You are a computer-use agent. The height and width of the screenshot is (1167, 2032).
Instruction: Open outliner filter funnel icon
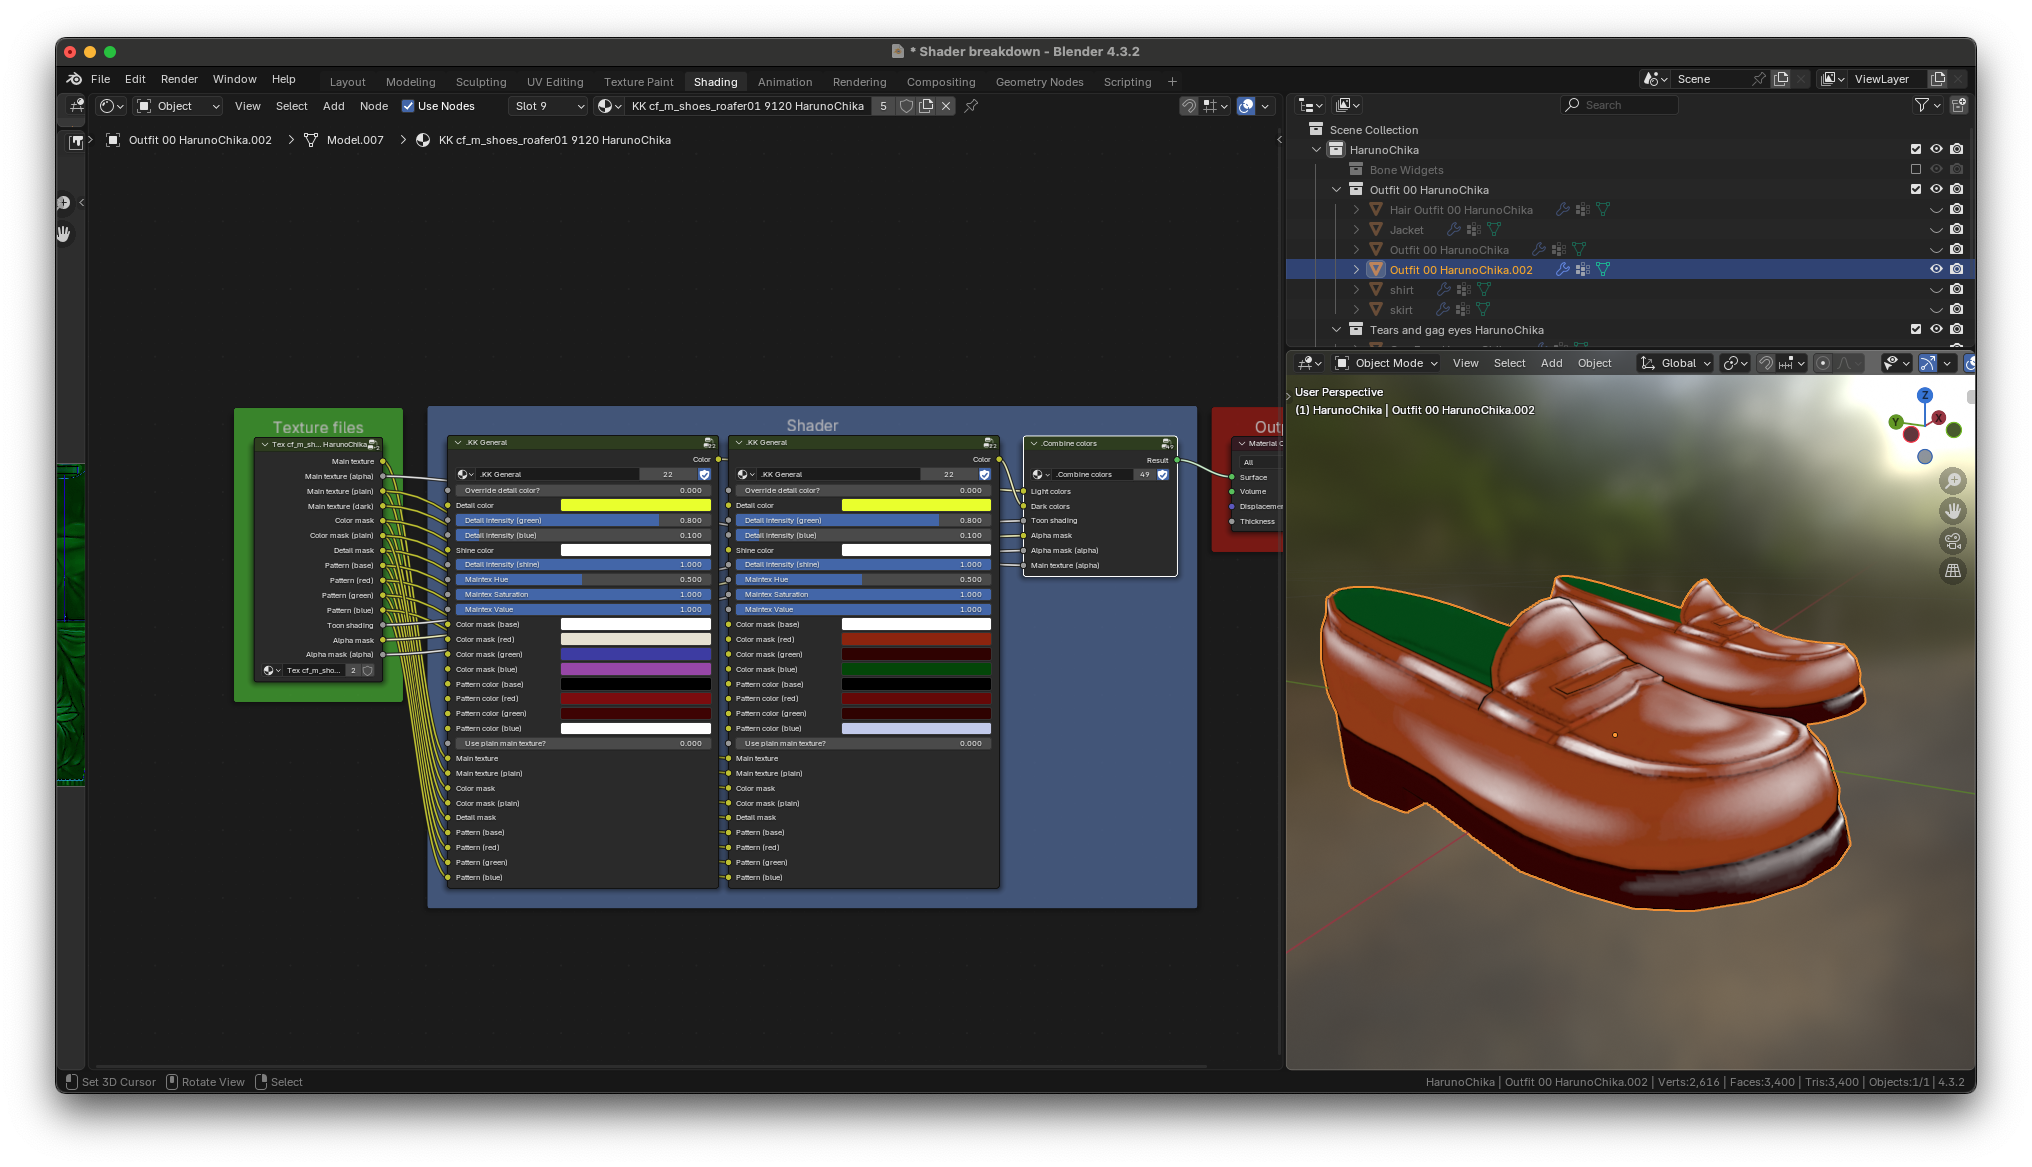point(1921,105)
